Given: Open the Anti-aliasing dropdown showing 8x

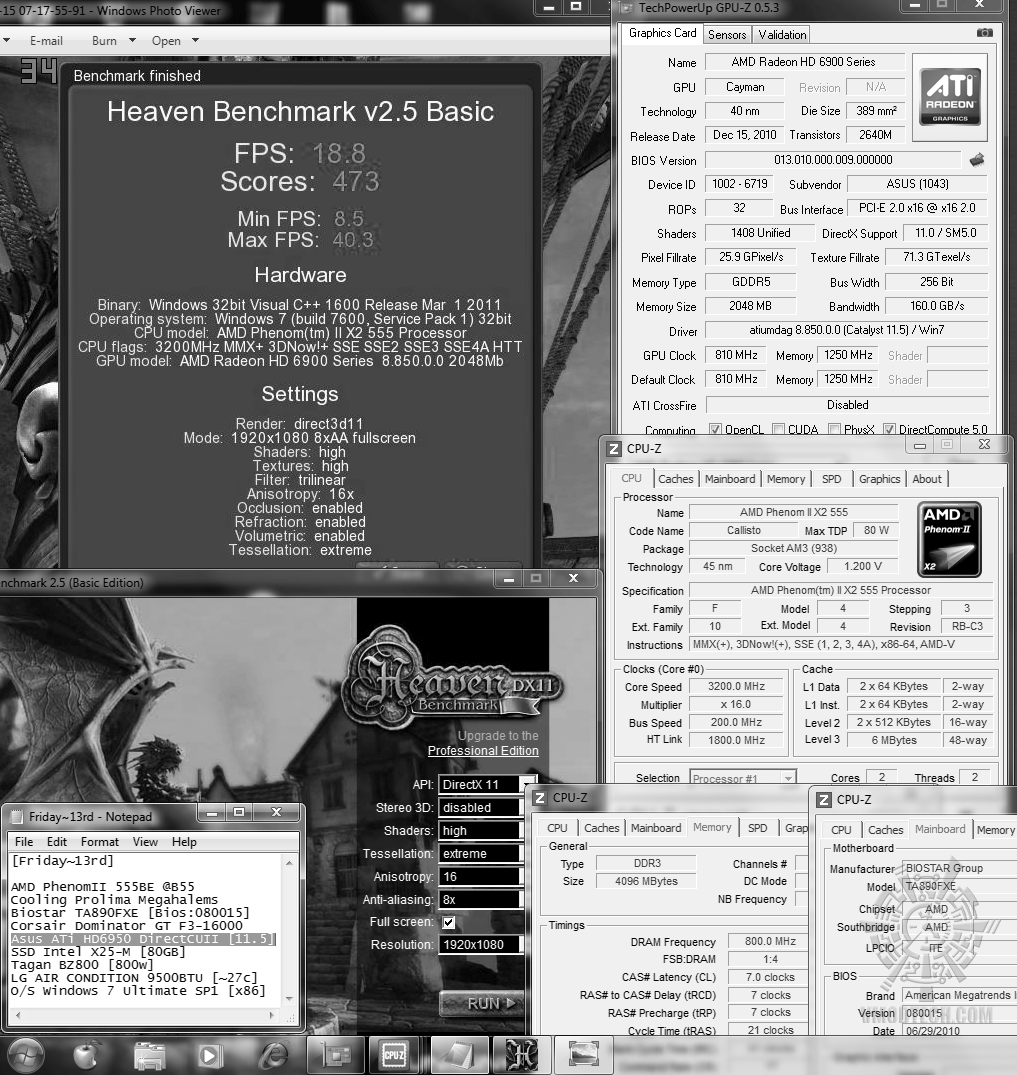Looking at the screenshot, I should [481, 899].
